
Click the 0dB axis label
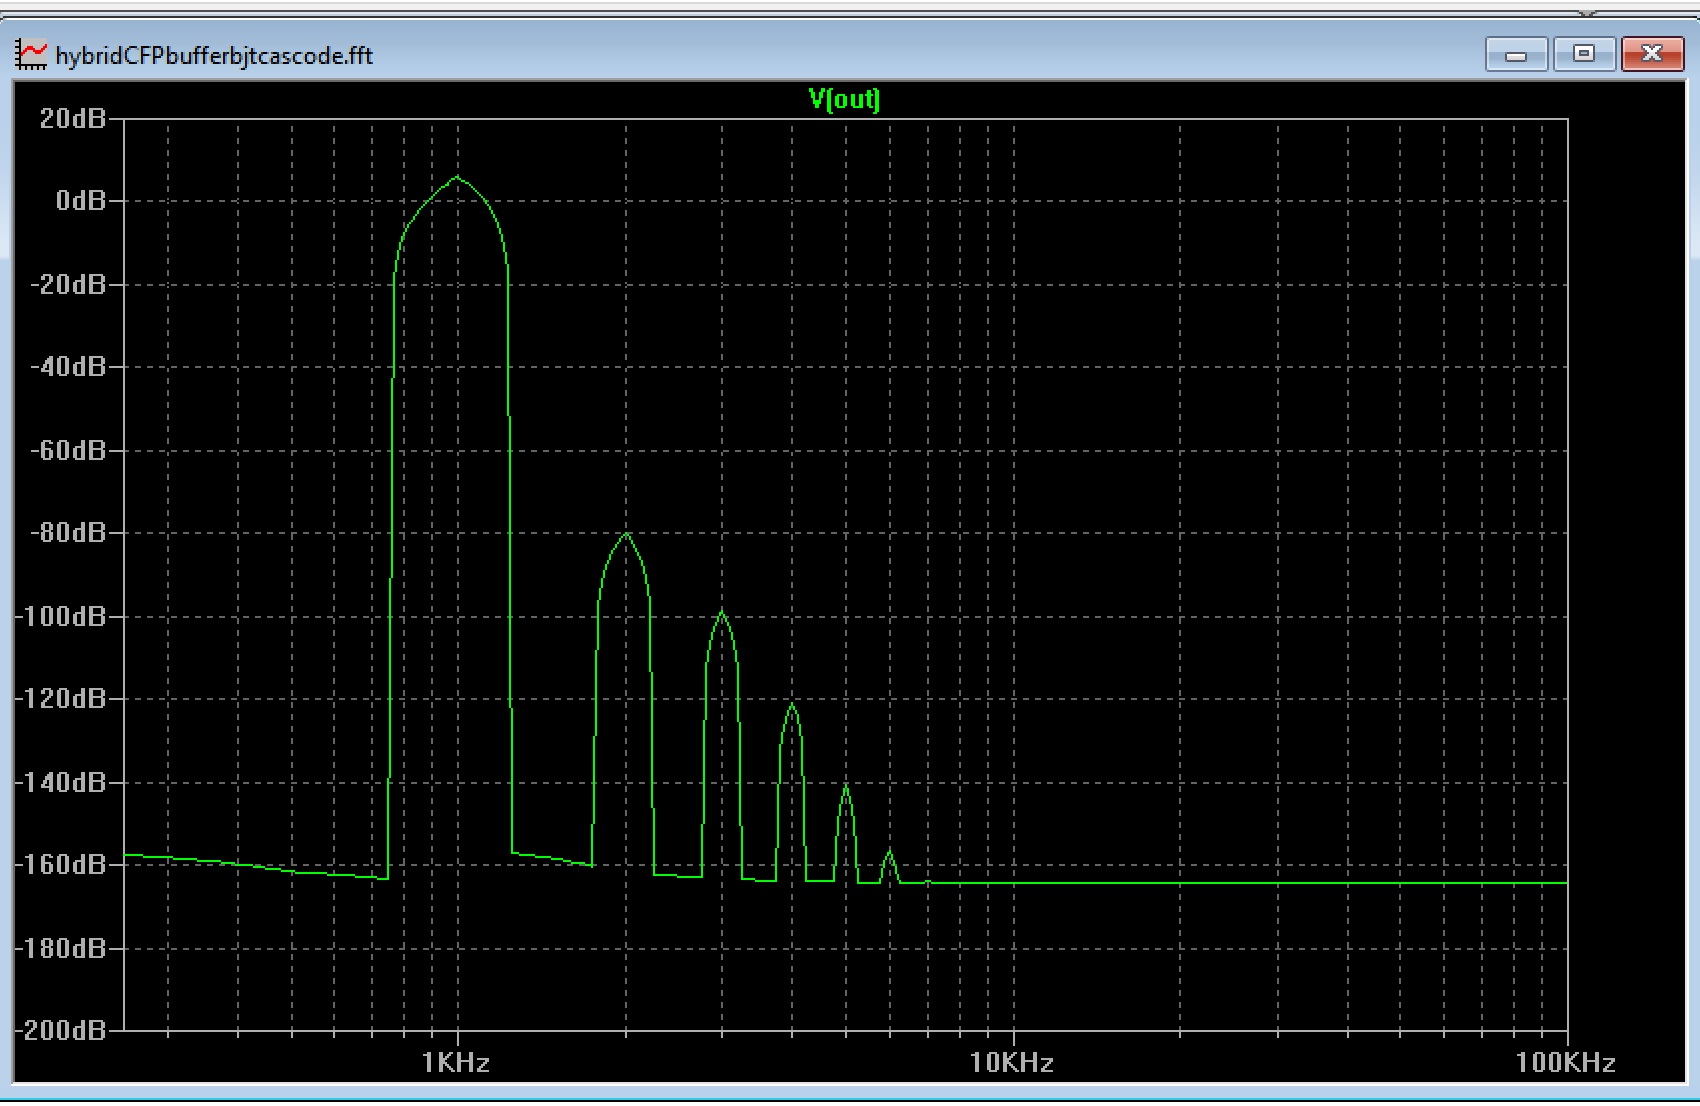(80, 201)
